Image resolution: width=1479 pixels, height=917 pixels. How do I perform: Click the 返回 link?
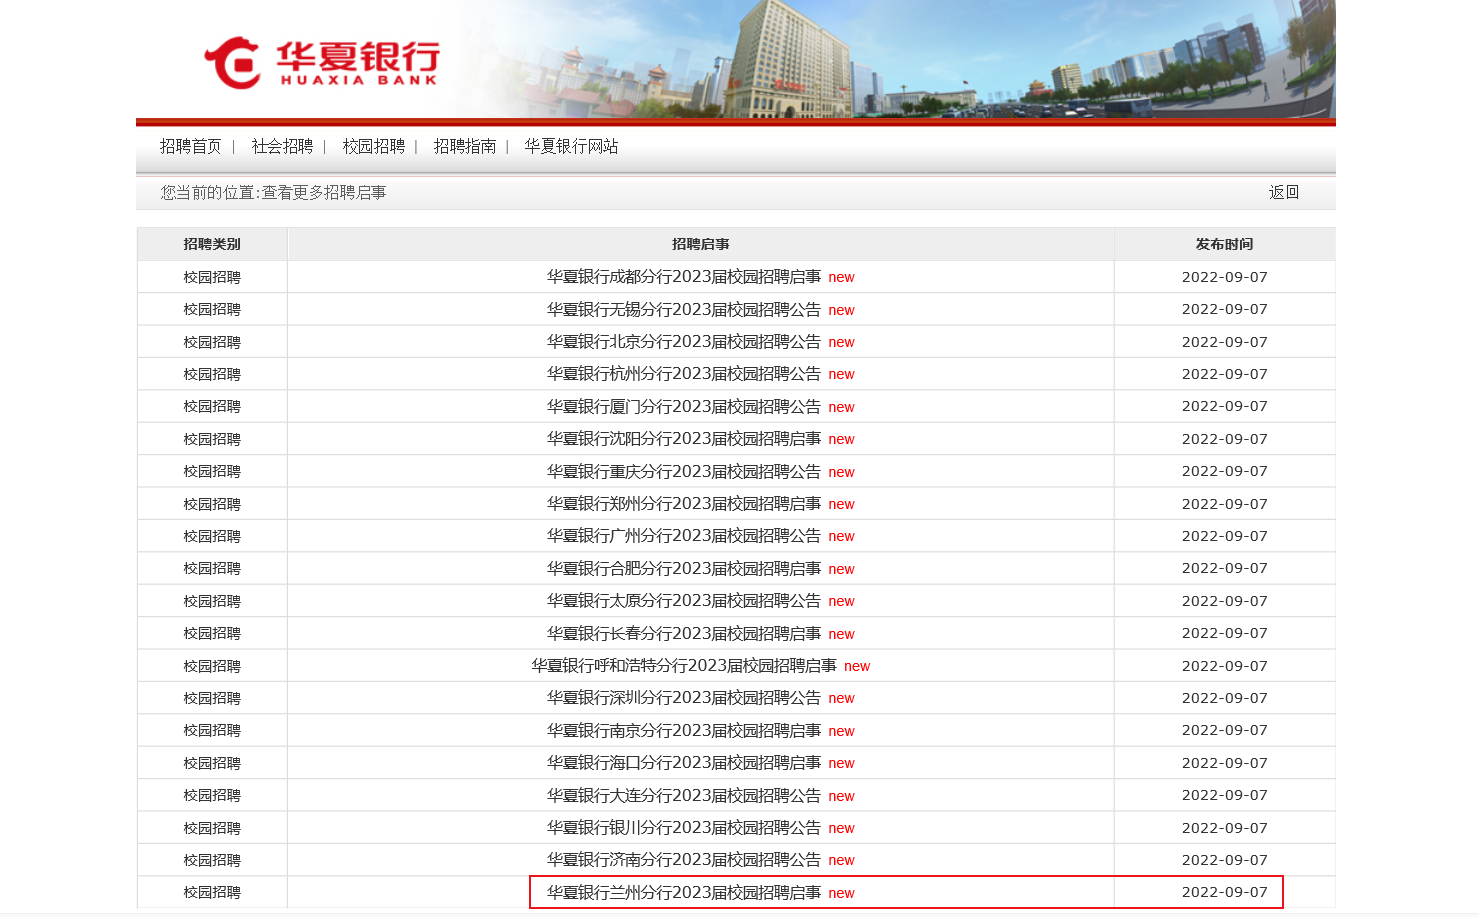1283,193
